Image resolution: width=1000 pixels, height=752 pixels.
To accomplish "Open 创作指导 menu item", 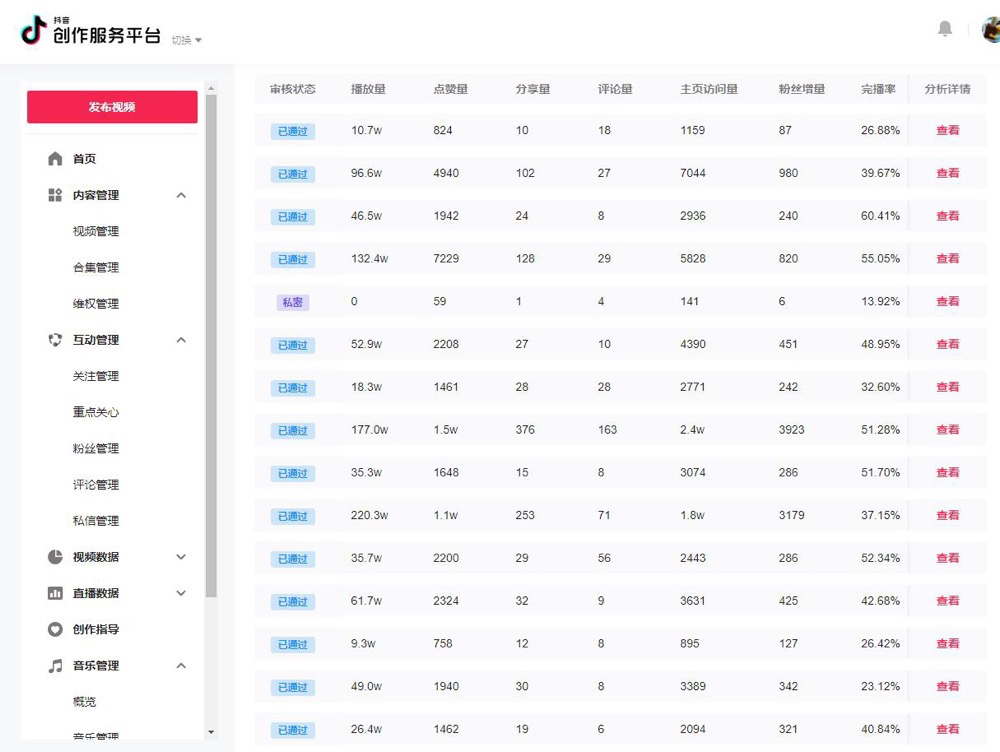I will [x=96, y=629].
